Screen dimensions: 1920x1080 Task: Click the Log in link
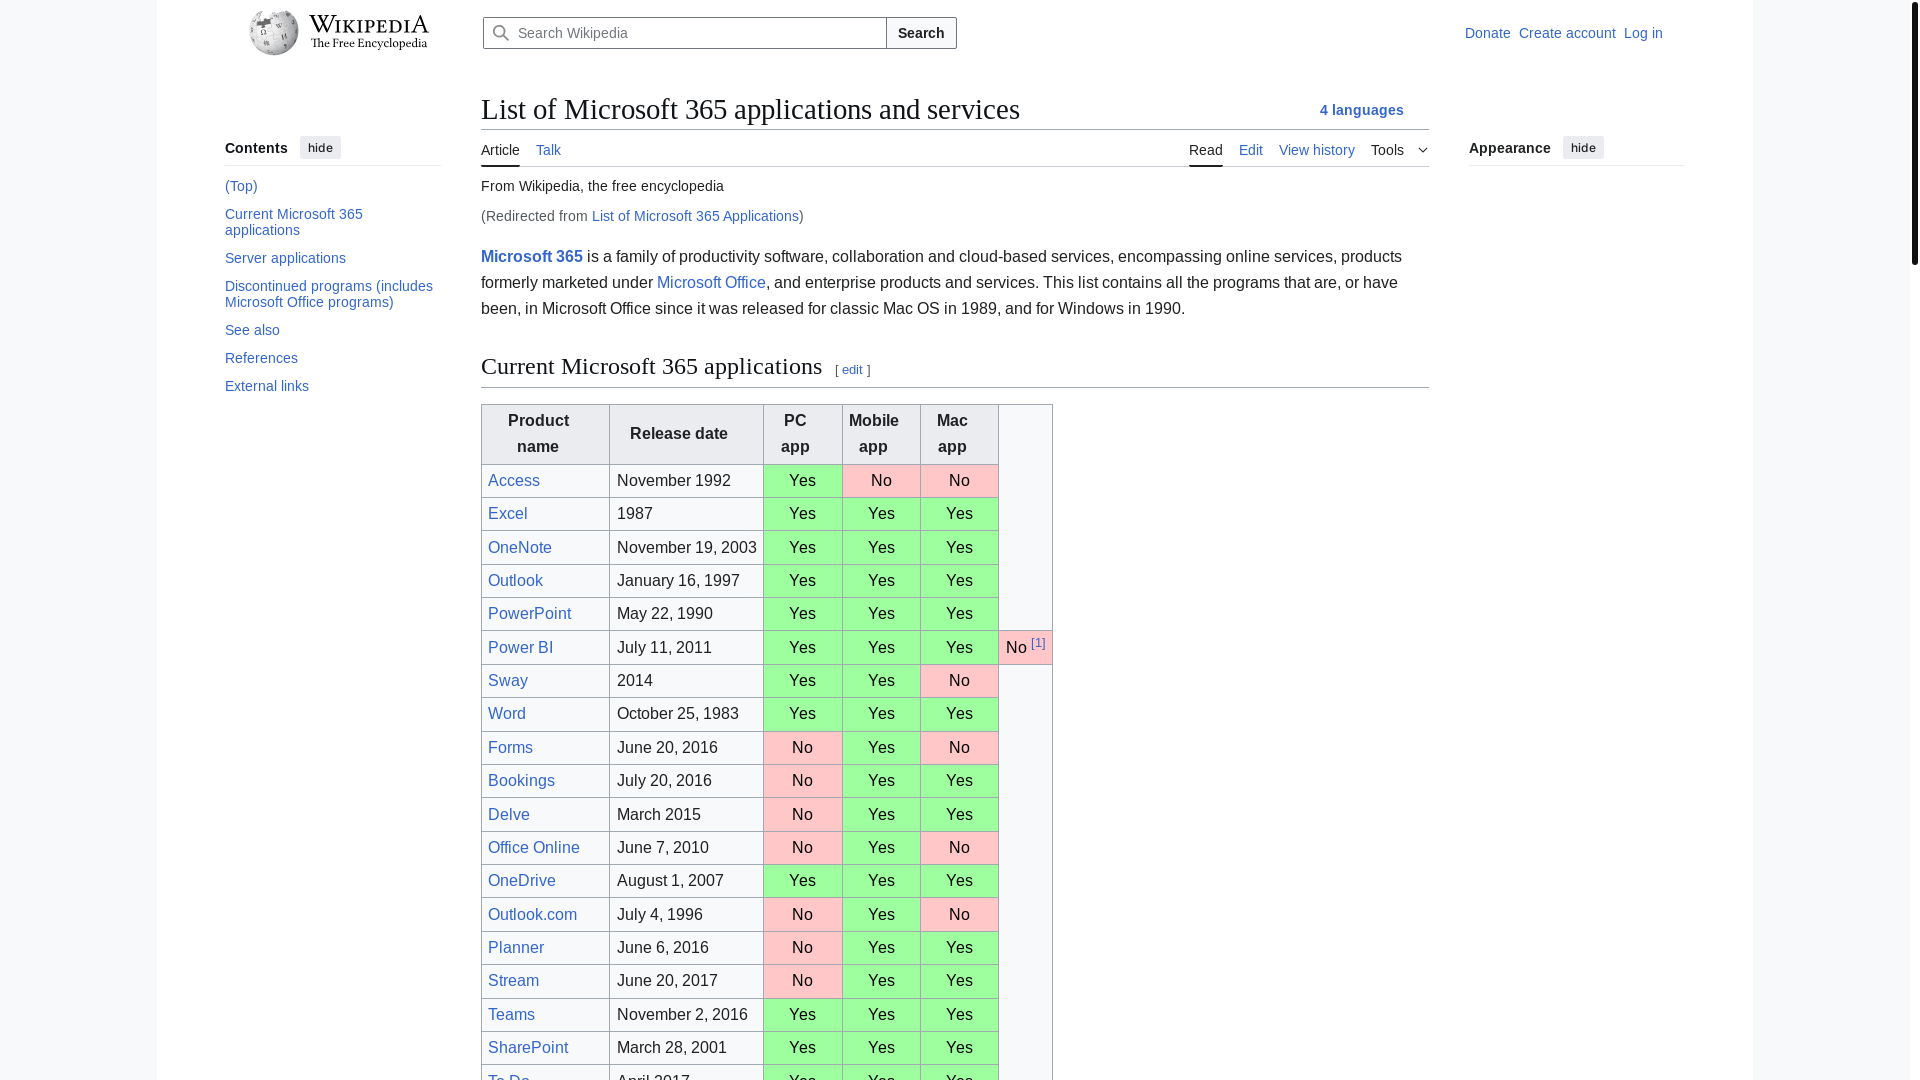tap(1643, 33)
